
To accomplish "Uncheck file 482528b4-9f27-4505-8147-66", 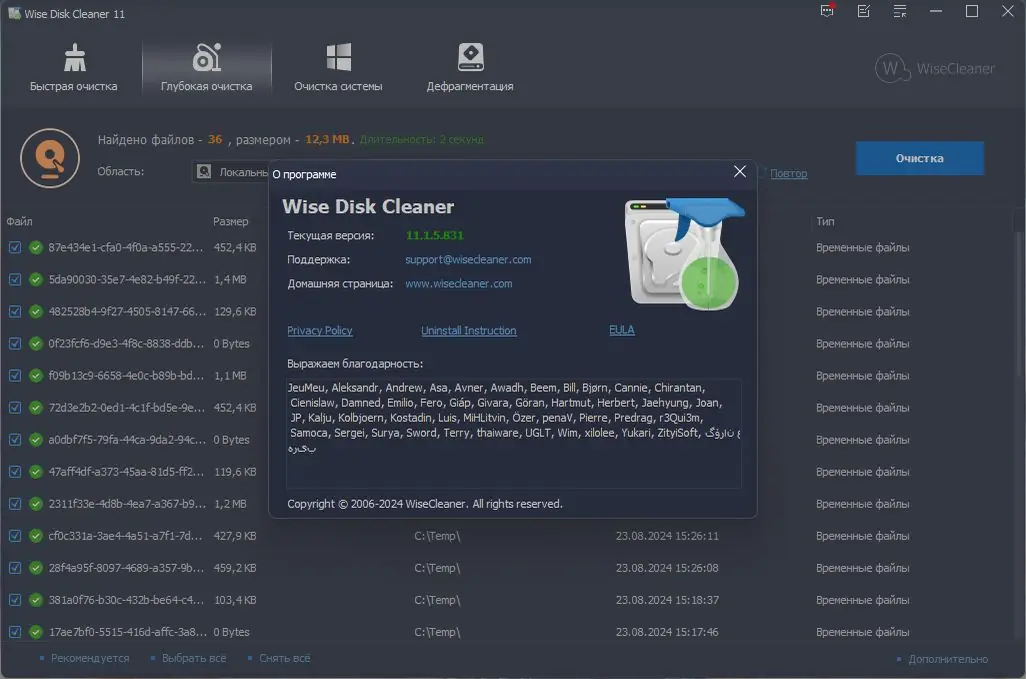I will (x=15, y=311).
